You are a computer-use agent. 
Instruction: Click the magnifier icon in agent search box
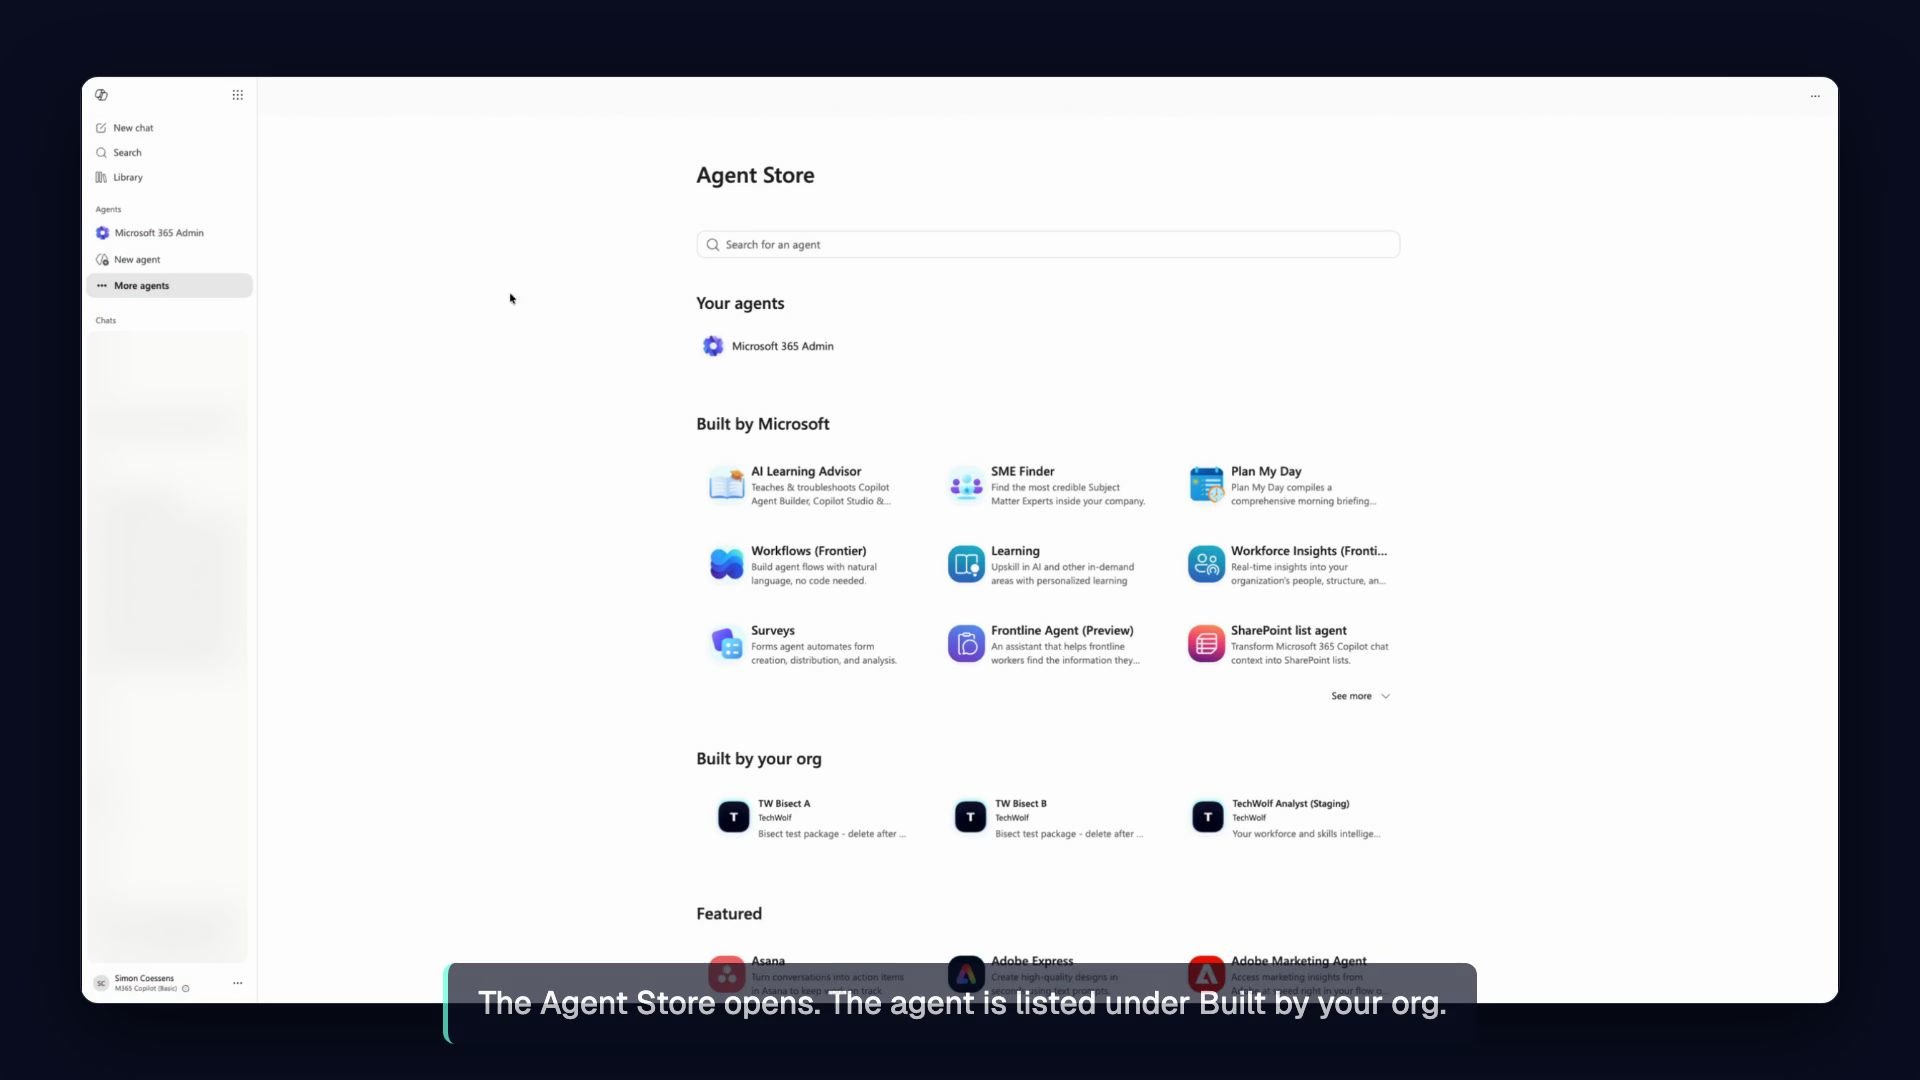(713, 245)
